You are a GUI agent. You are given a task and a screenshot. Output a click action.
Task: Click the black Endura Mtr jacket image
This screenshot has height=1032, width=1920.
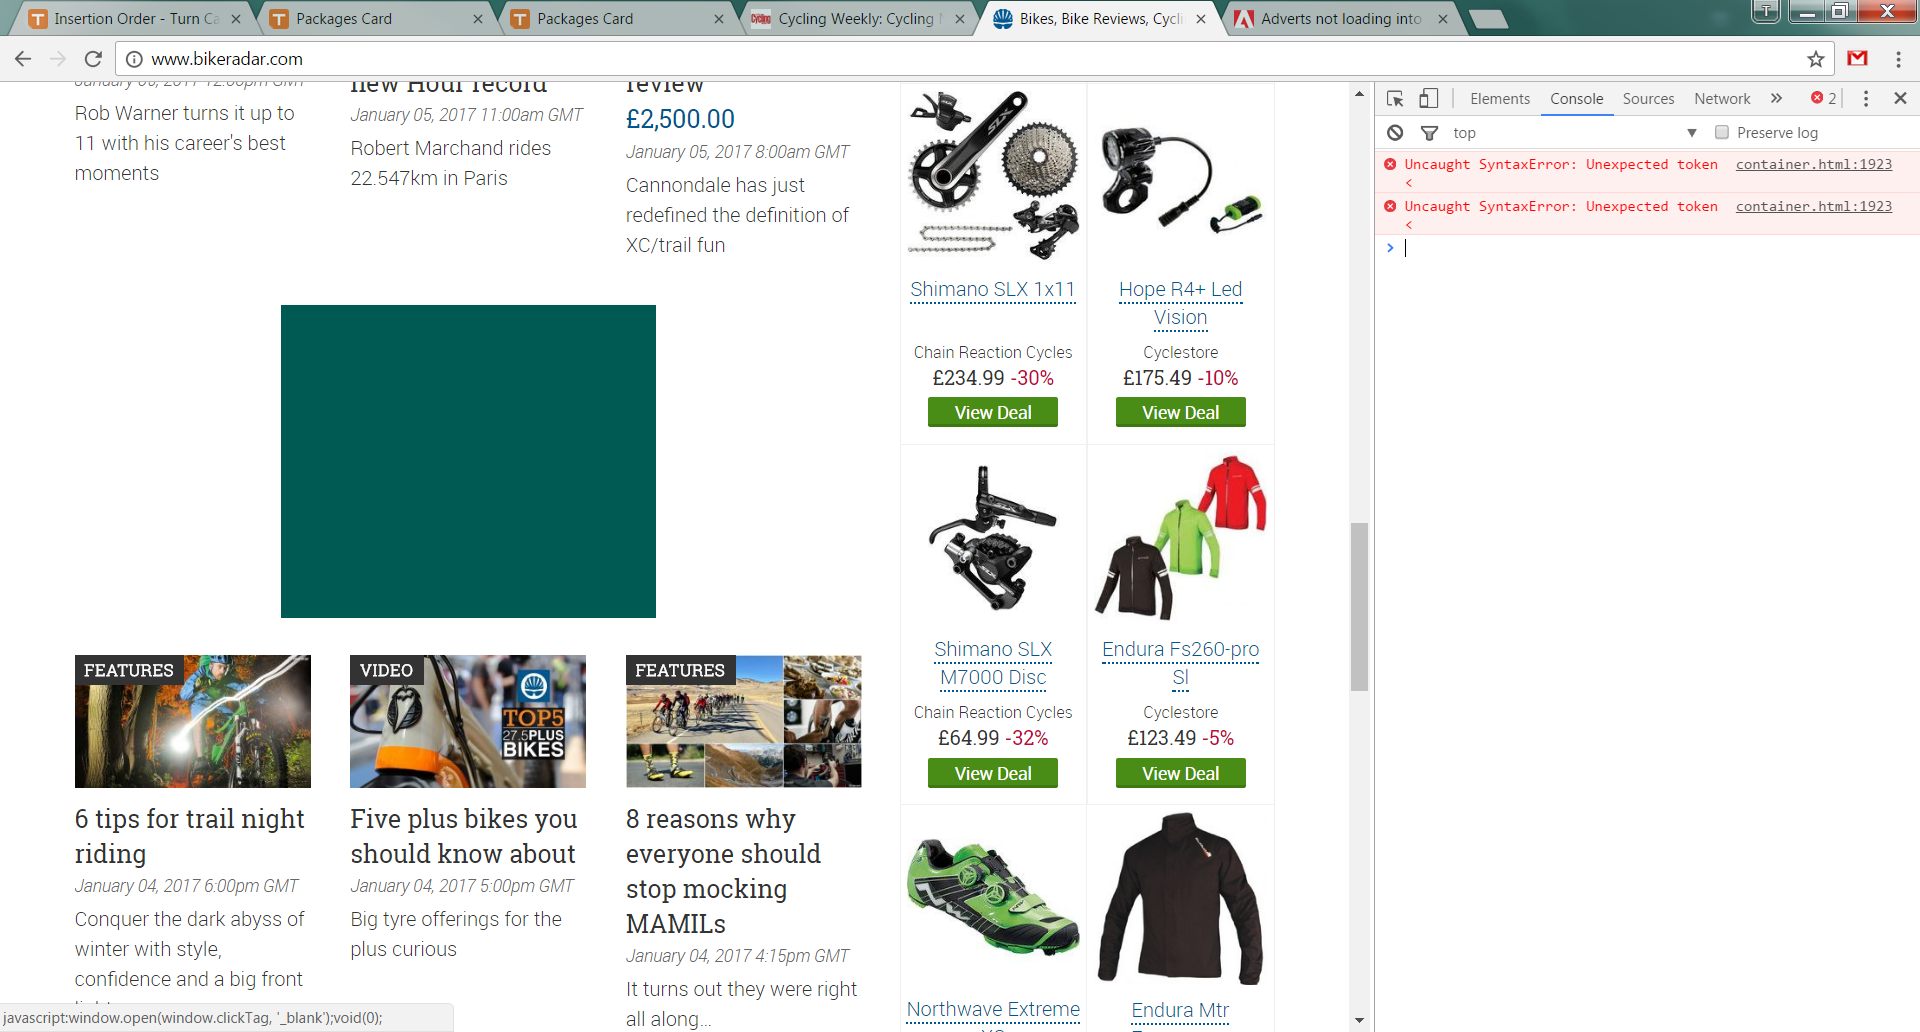pyautogui.click(x=1181, y=898)
